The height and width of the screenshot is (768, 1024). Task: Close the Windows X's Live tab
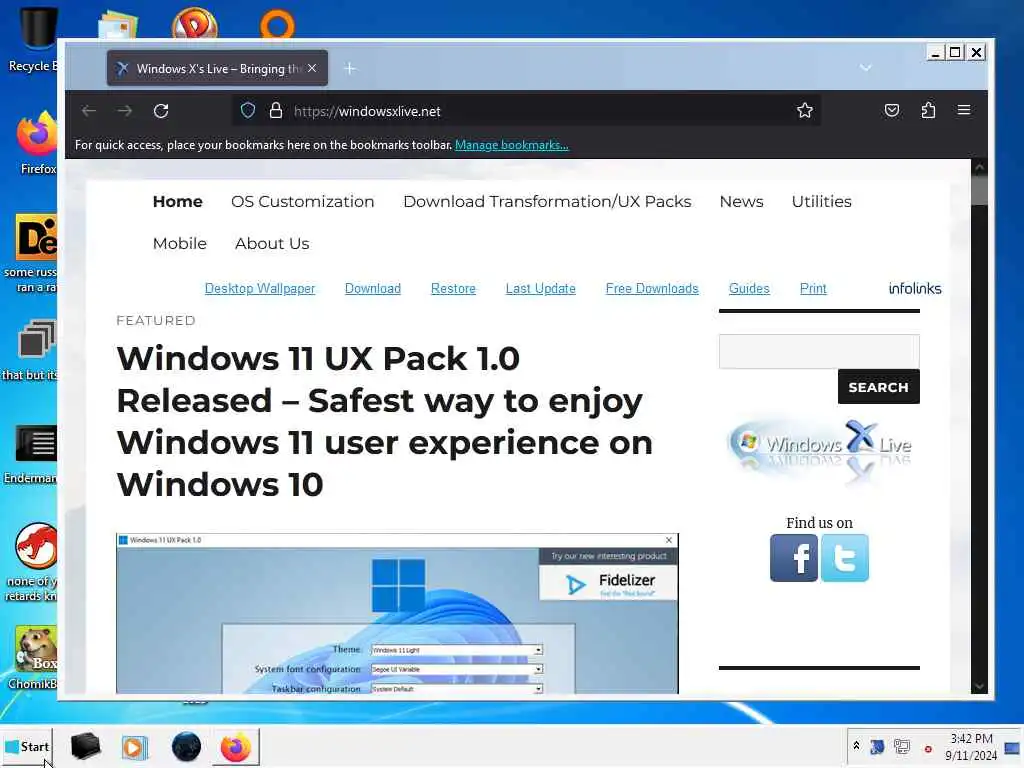[312, 68]
